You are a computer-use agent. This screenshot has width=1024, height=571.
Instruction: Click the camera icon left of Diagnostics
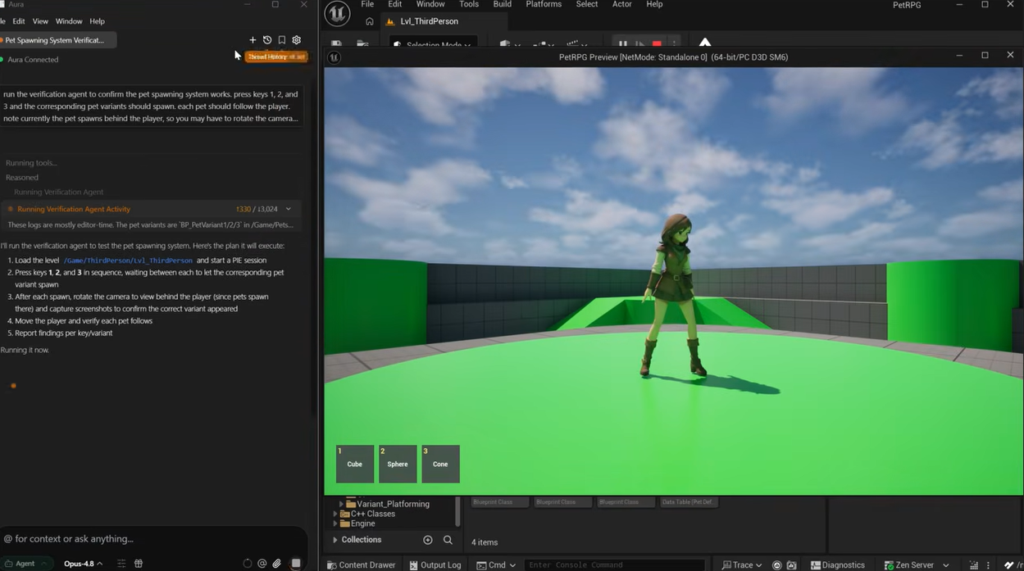click(792, 565)
